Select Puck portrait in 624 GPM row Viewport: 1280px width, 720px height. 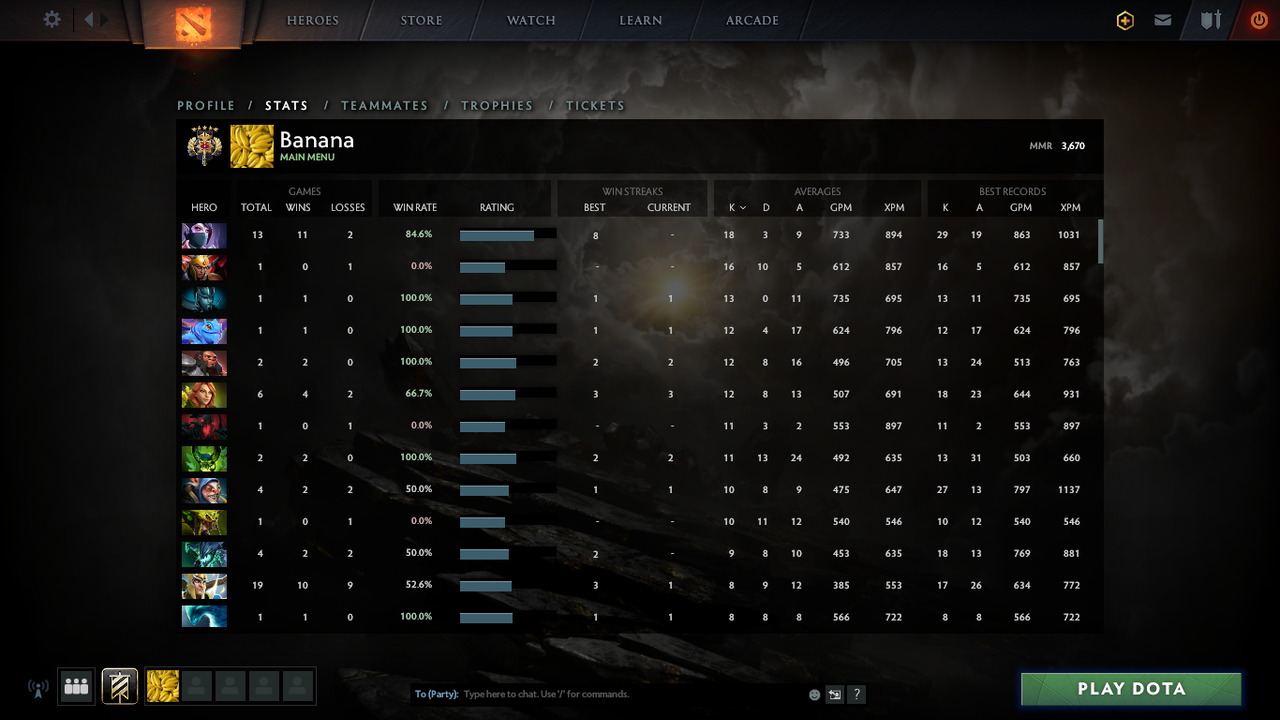click(x=204, y=331)
